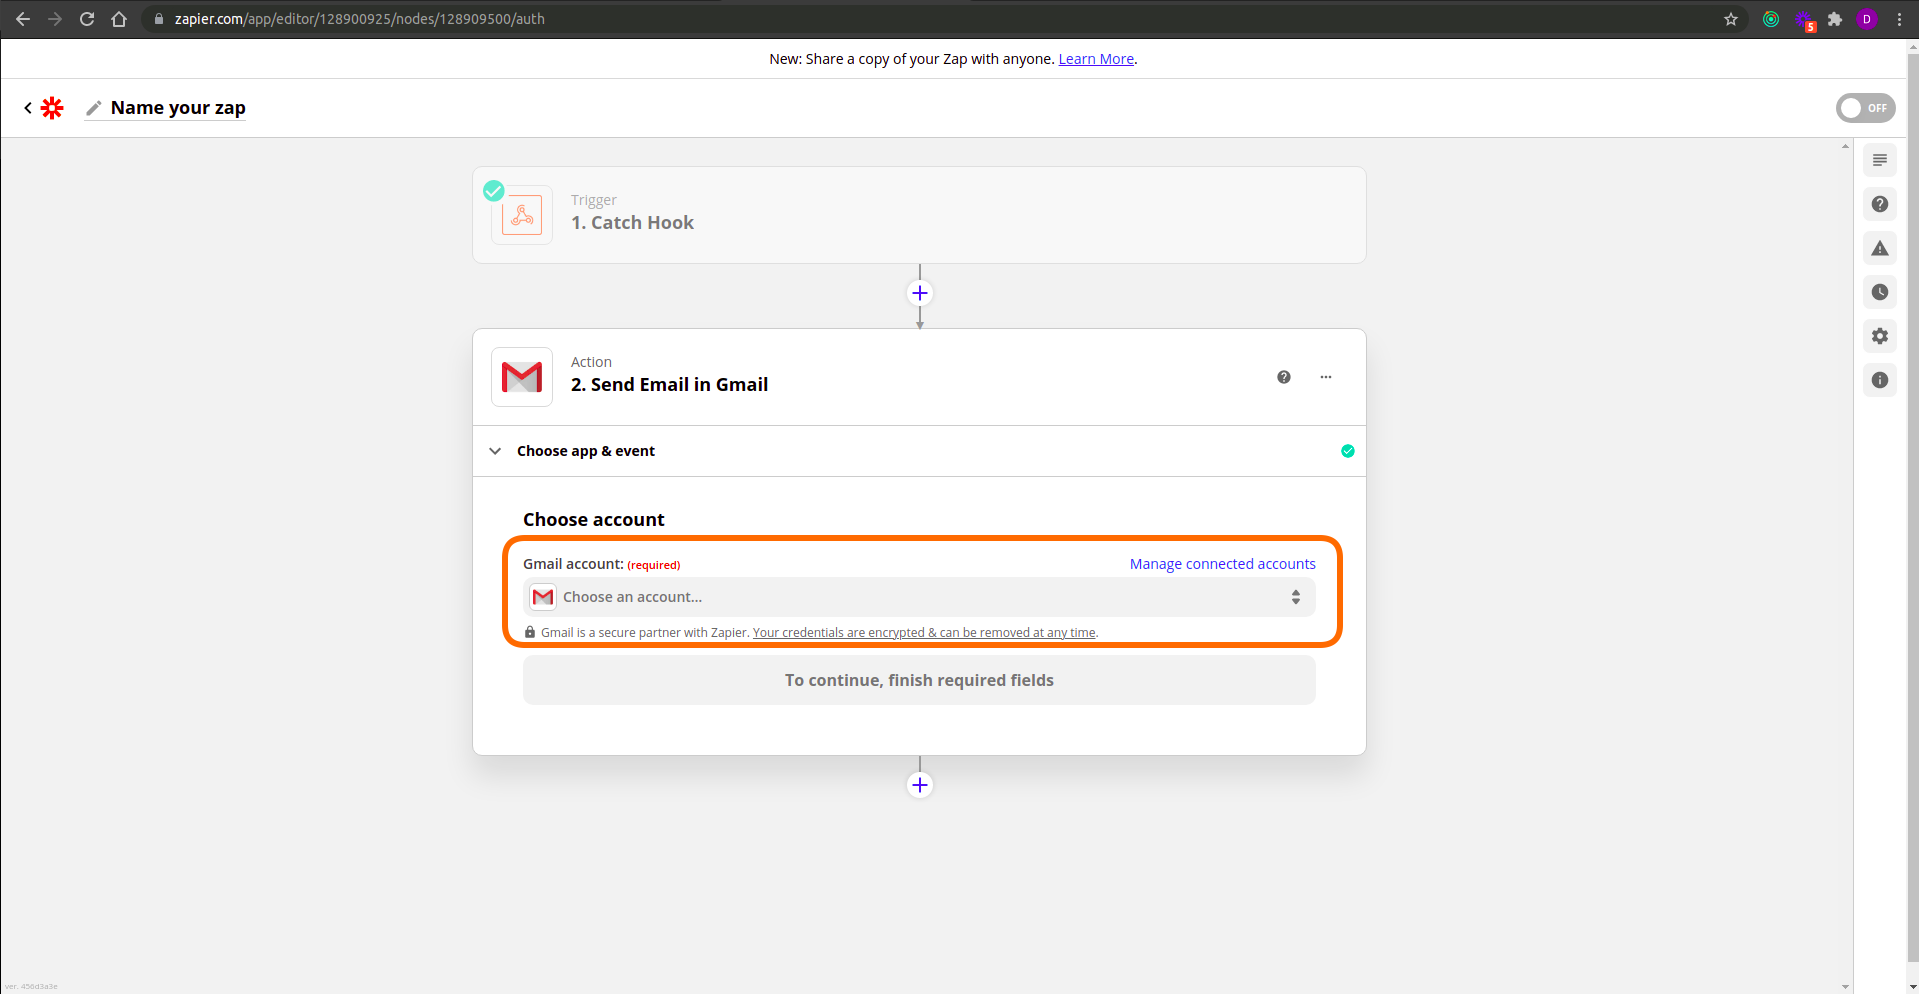Open the Choose an account dropdown
Image resolution: width=1919 pixels, height=994 pixels.
(919, 597)
